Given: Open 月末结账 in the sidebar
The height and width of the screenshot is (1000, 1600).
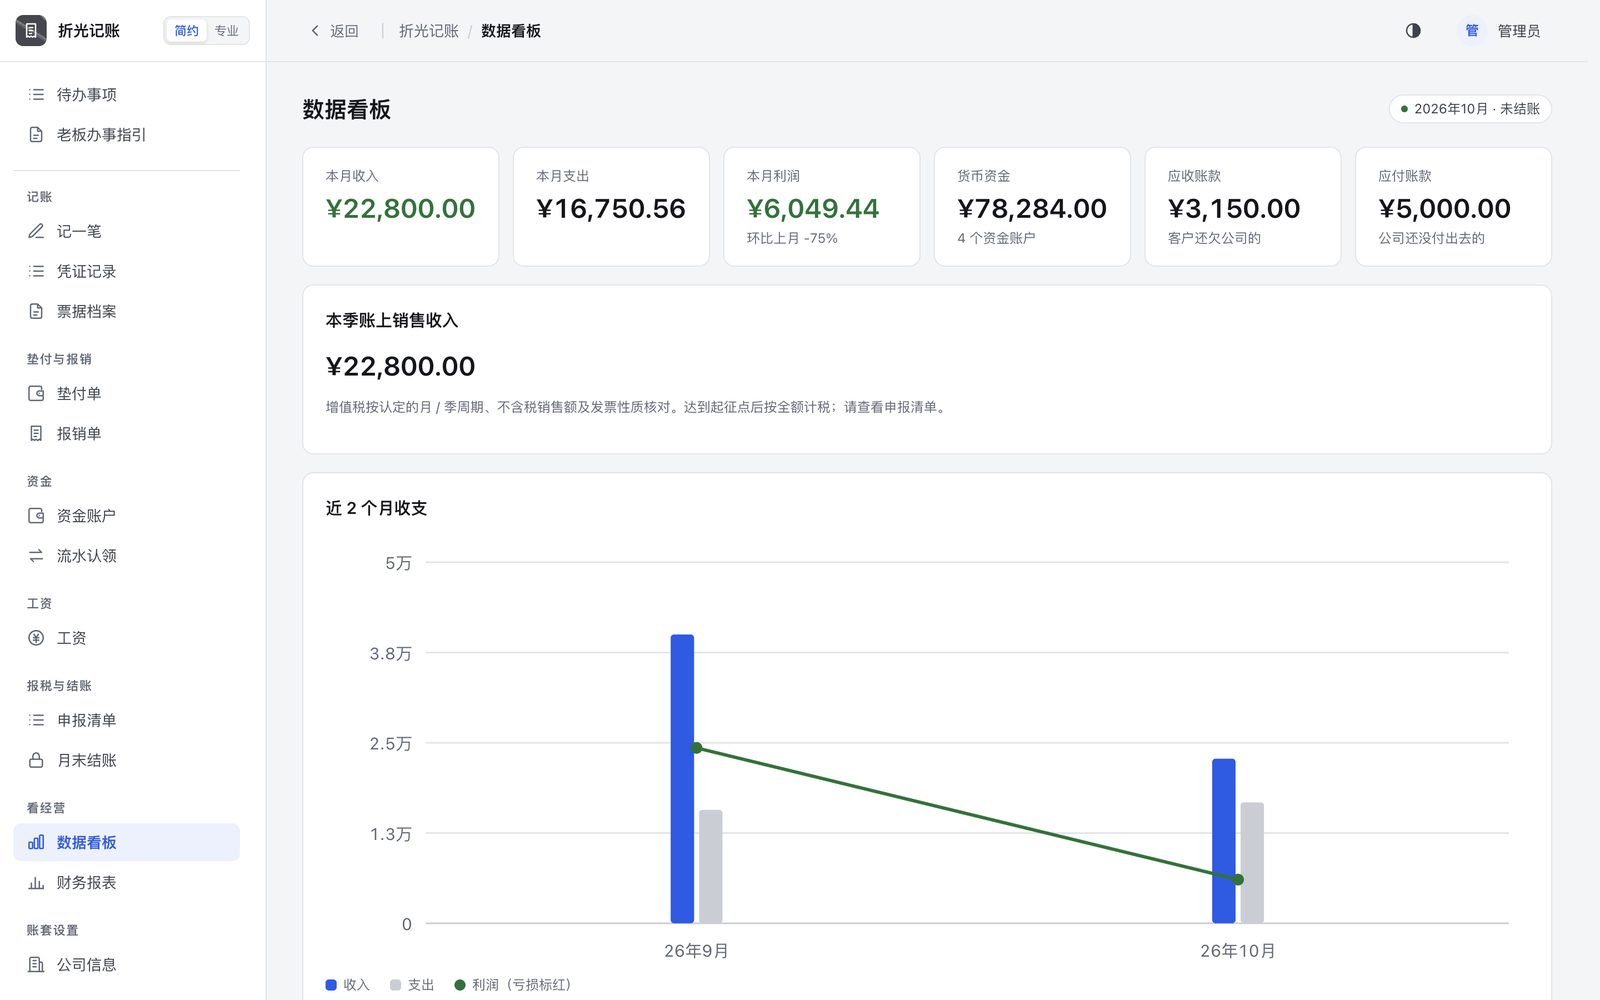Looking at the screenshot, I should (127, 760).
